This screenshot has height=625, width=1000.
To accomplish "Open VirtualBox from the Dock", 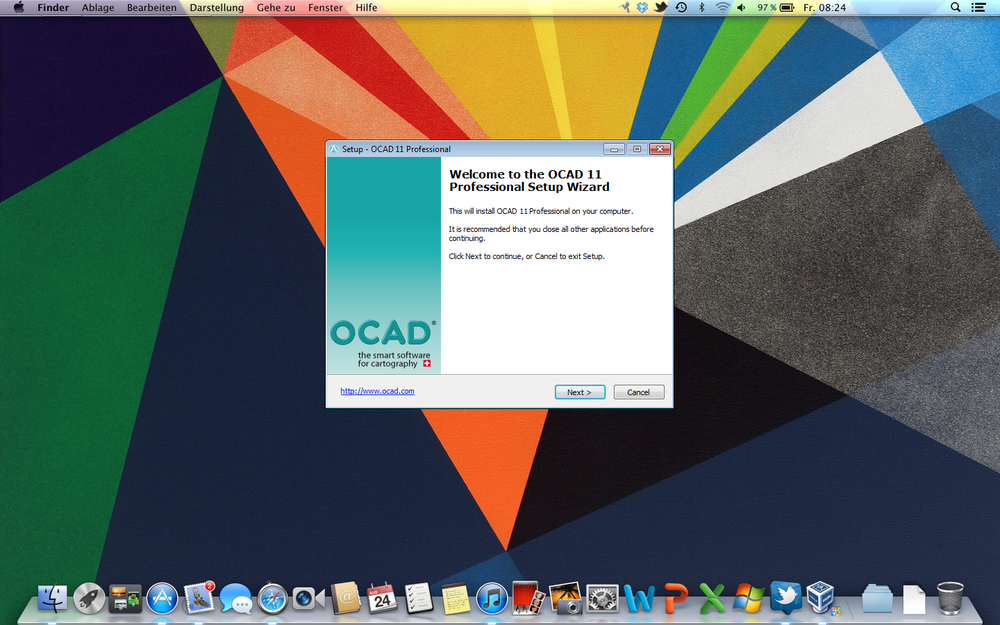I will coord(821,598).
